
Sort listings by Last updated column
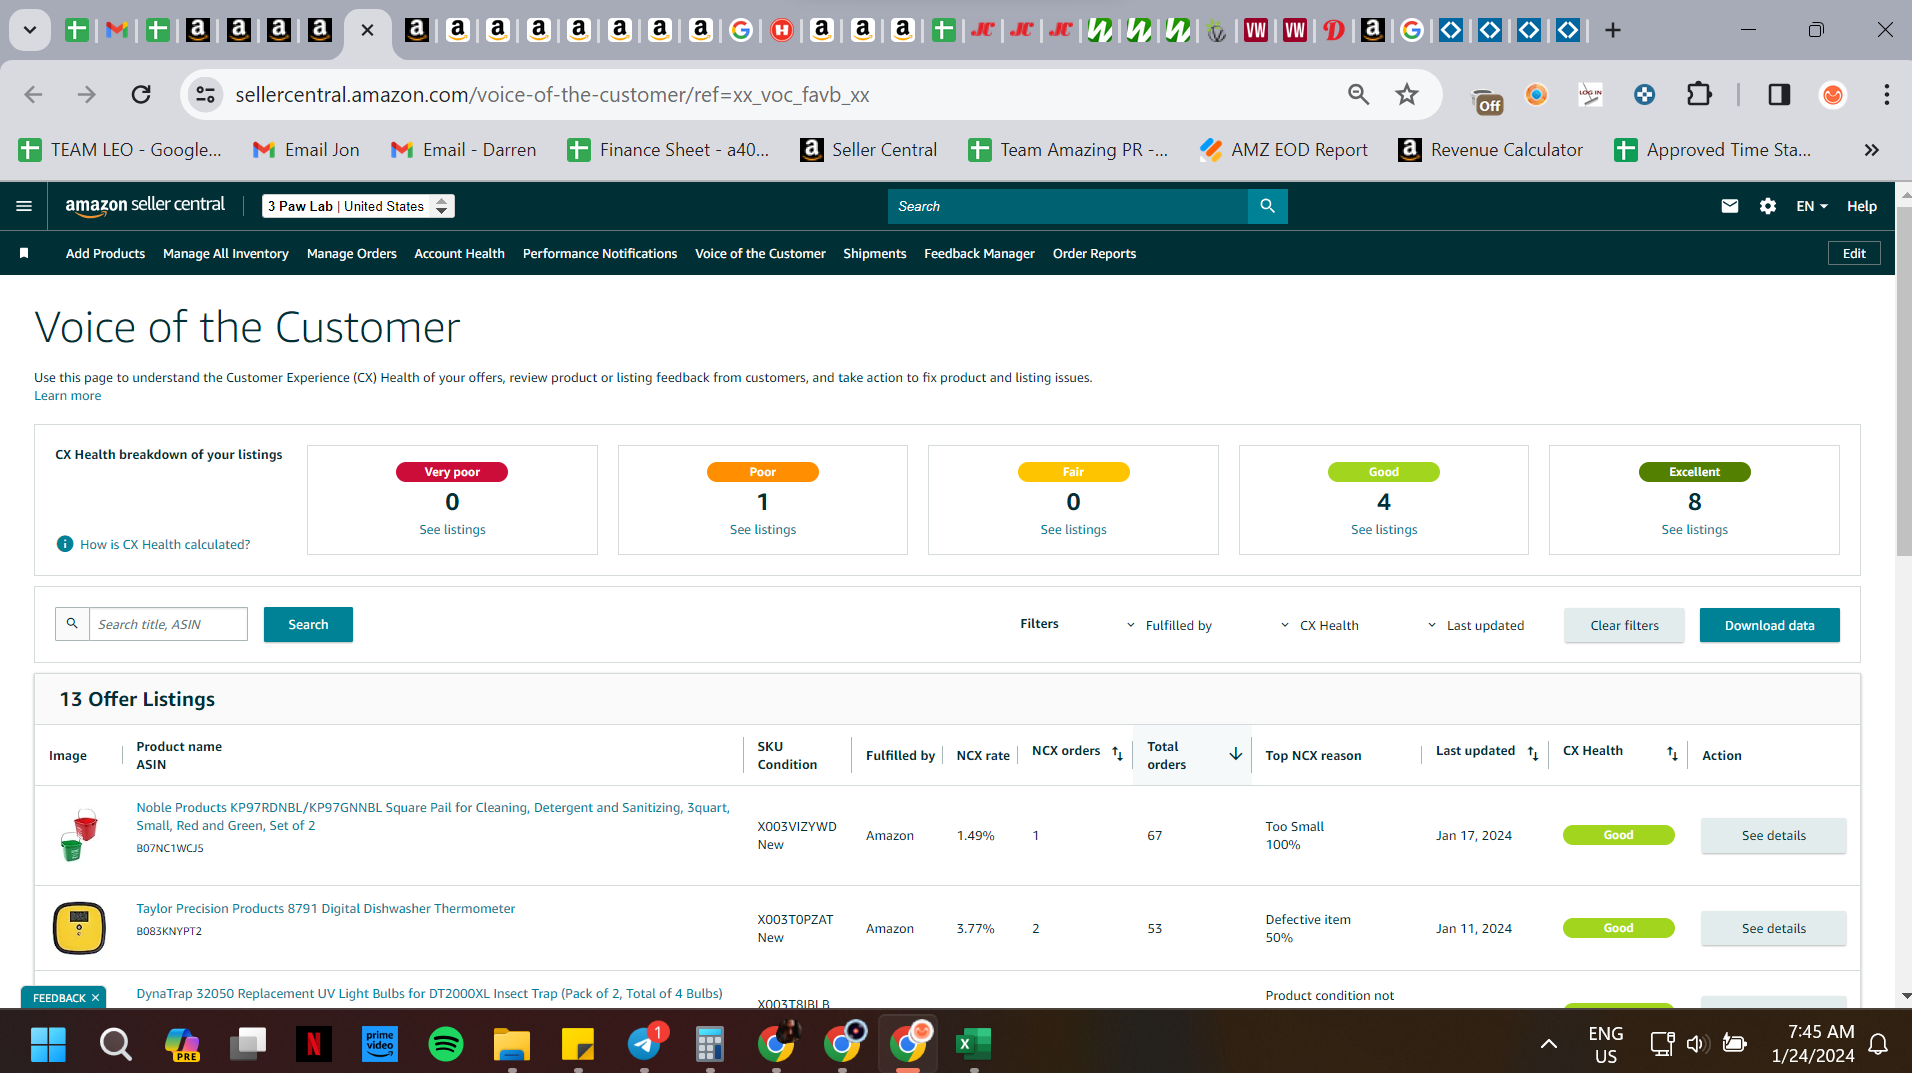point(1533,752)
